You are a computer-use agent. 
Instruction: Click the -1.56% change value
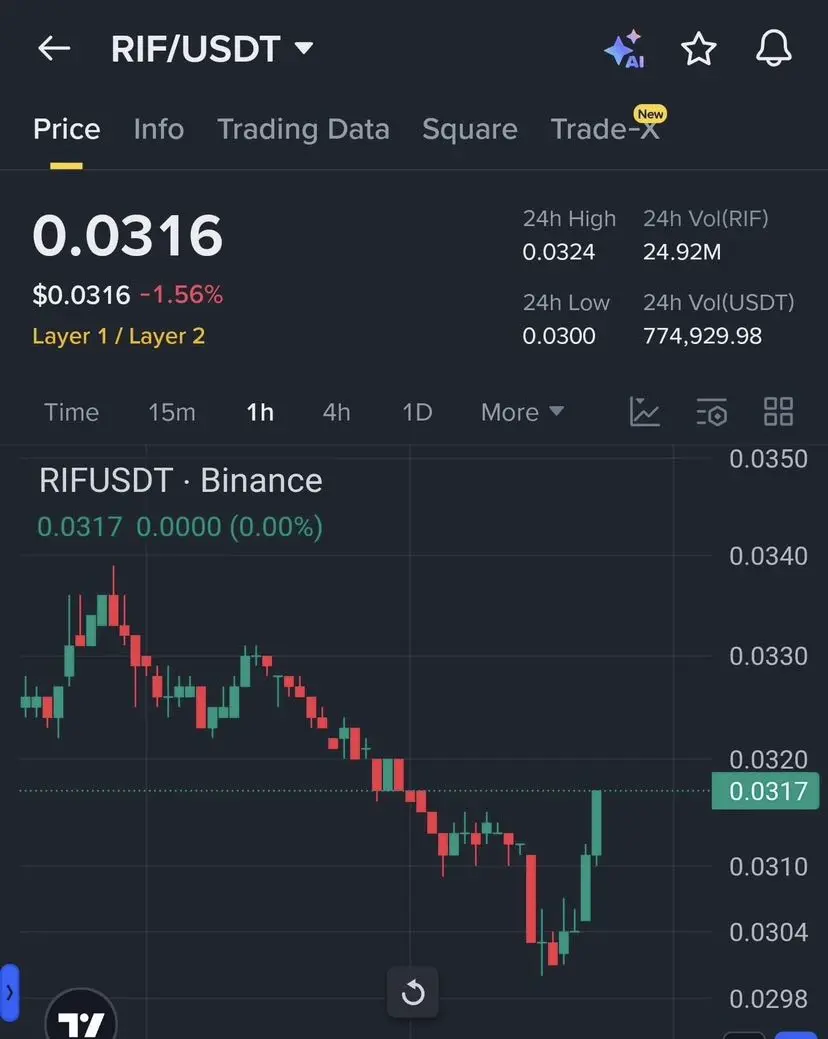181,294
